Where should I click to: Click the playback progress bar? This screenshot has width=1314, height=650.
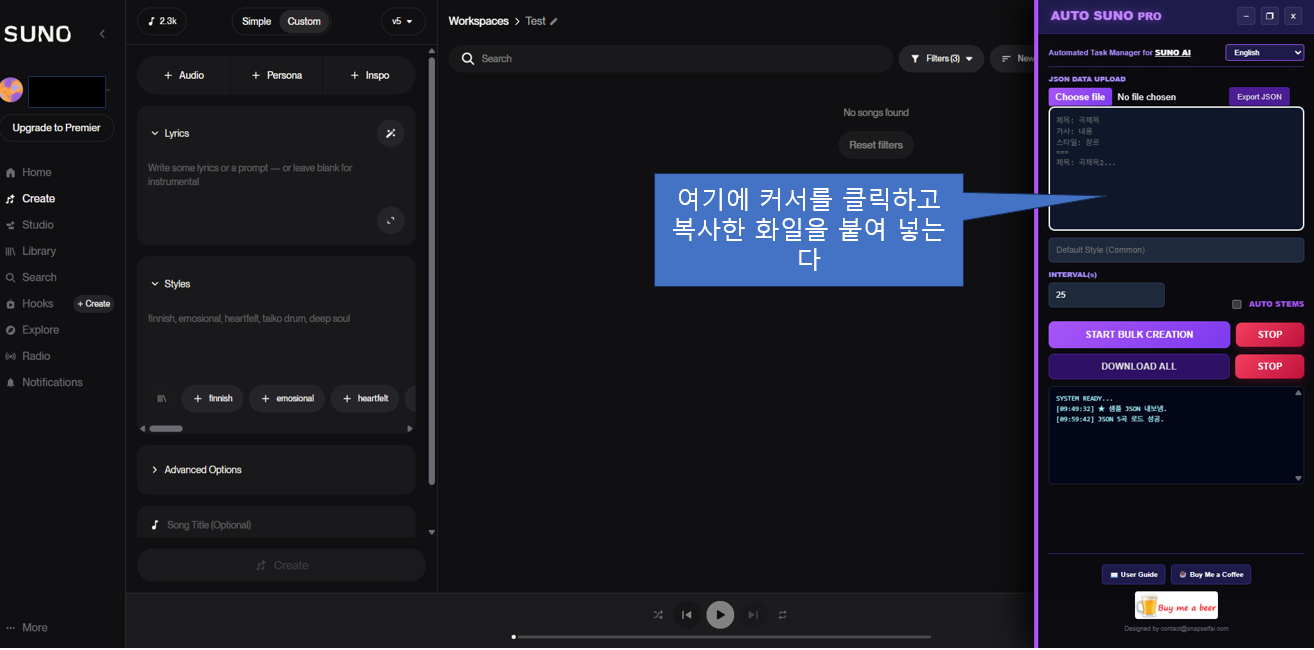coord(721,637)
